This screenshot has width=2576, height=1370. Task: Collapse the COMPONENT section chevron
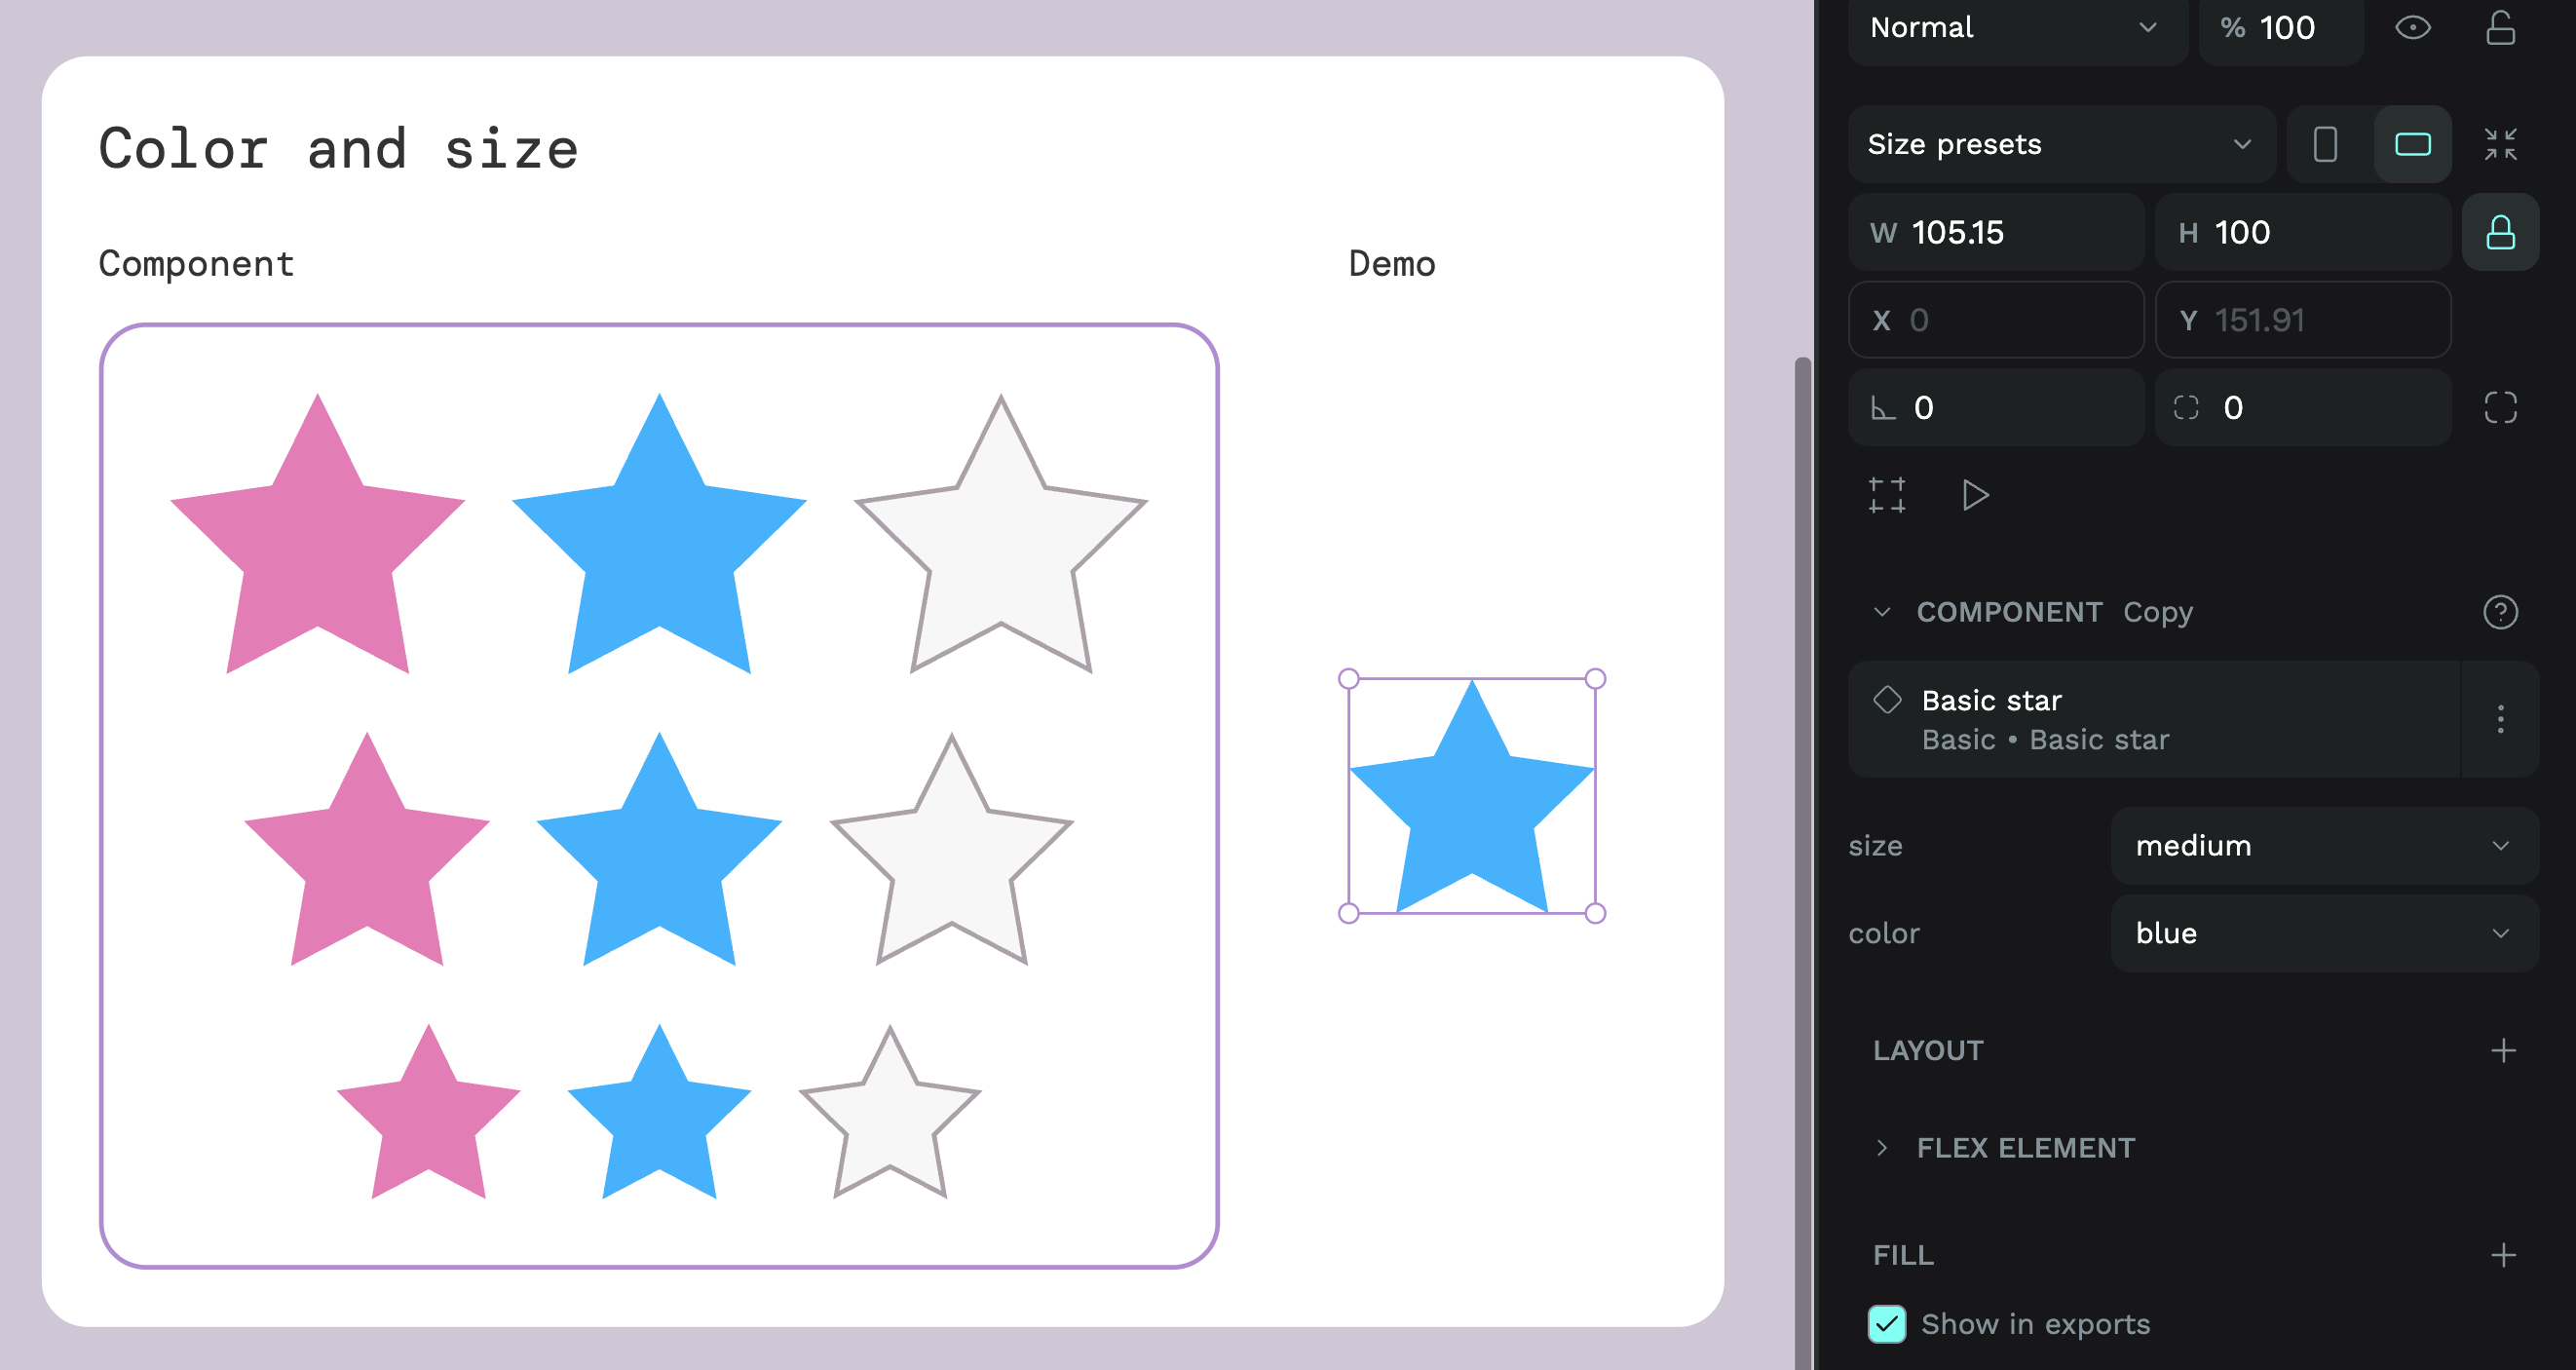click(1882, 612)
